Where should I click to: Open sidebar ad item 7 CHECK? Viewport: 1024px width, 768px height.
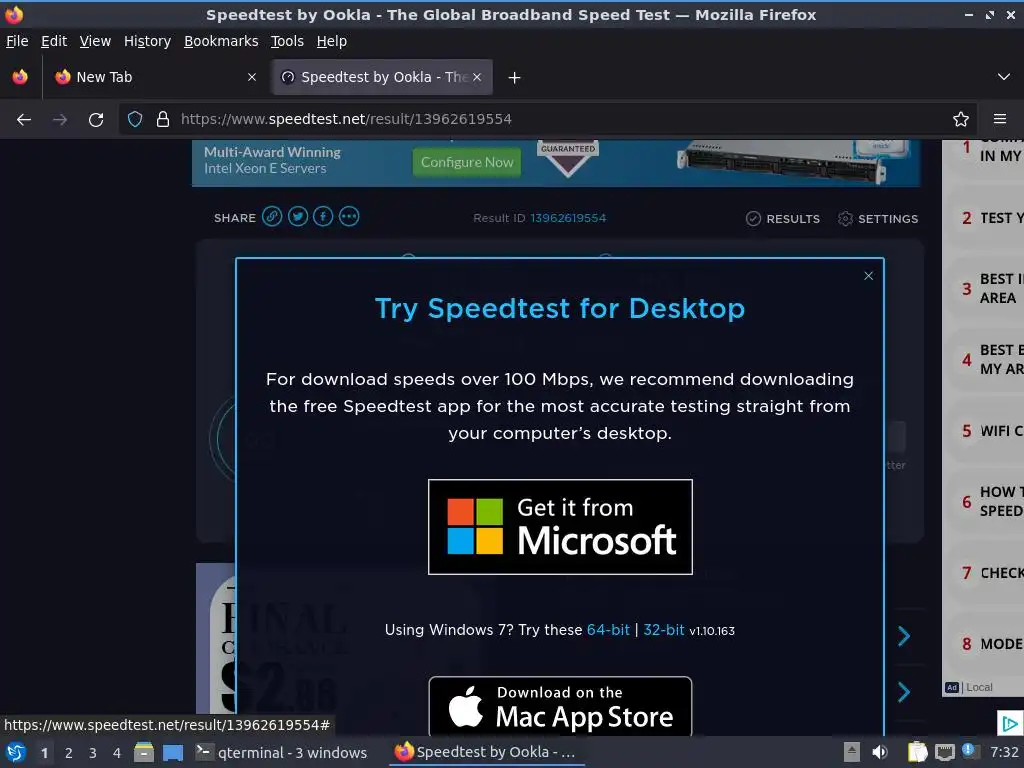(987, 573)
